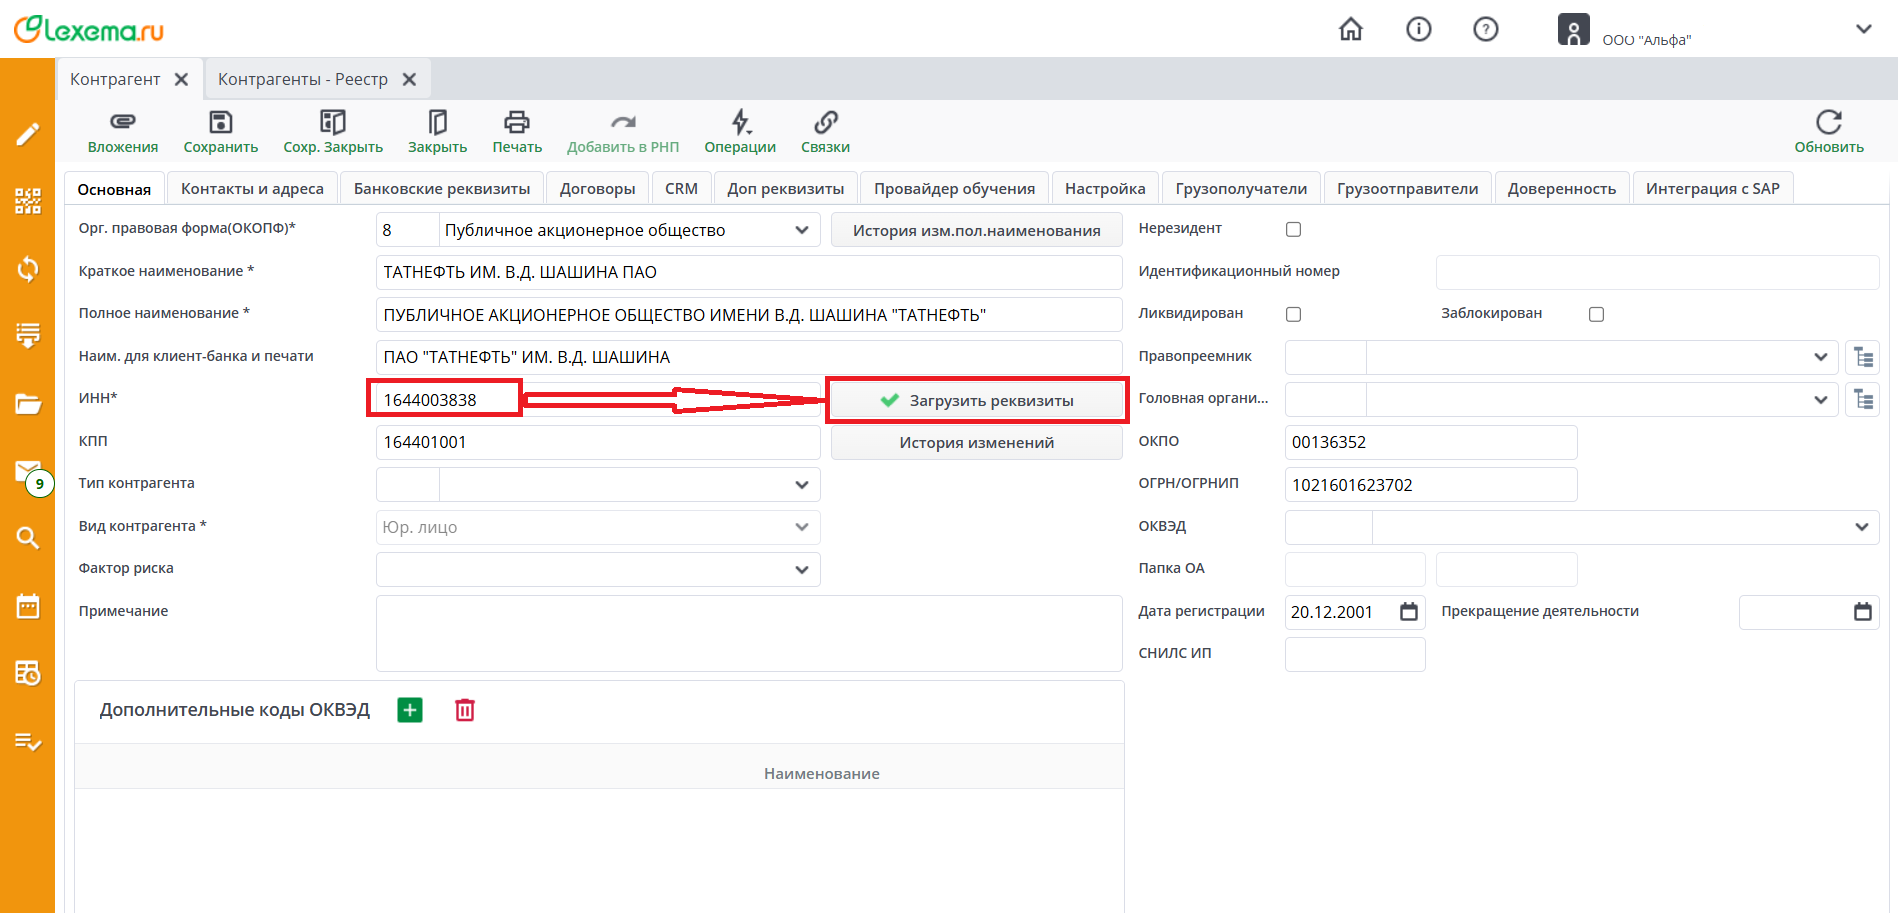Click the Печать printer icon

pos(516,122)
